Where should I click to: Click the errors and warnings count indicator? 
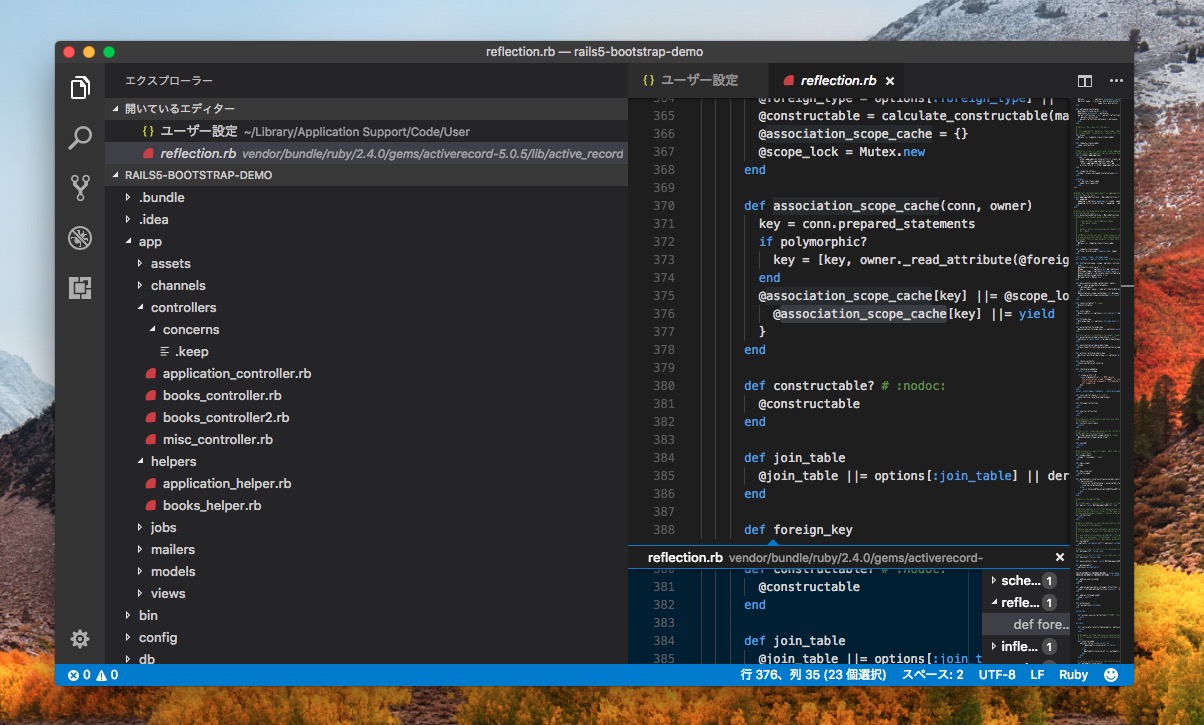click(x=93, y=675)
